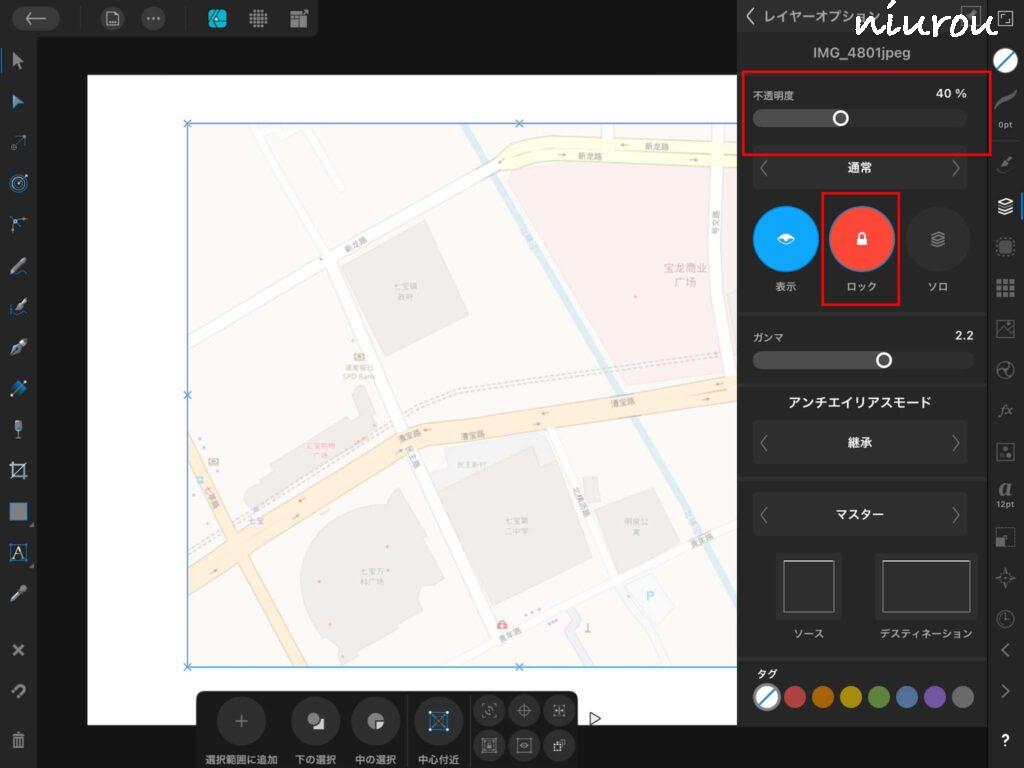Image resolution: width=1024 pixels, height=768 pixels.
Task: Select the Move tool arrow
Action: [18, 61]
